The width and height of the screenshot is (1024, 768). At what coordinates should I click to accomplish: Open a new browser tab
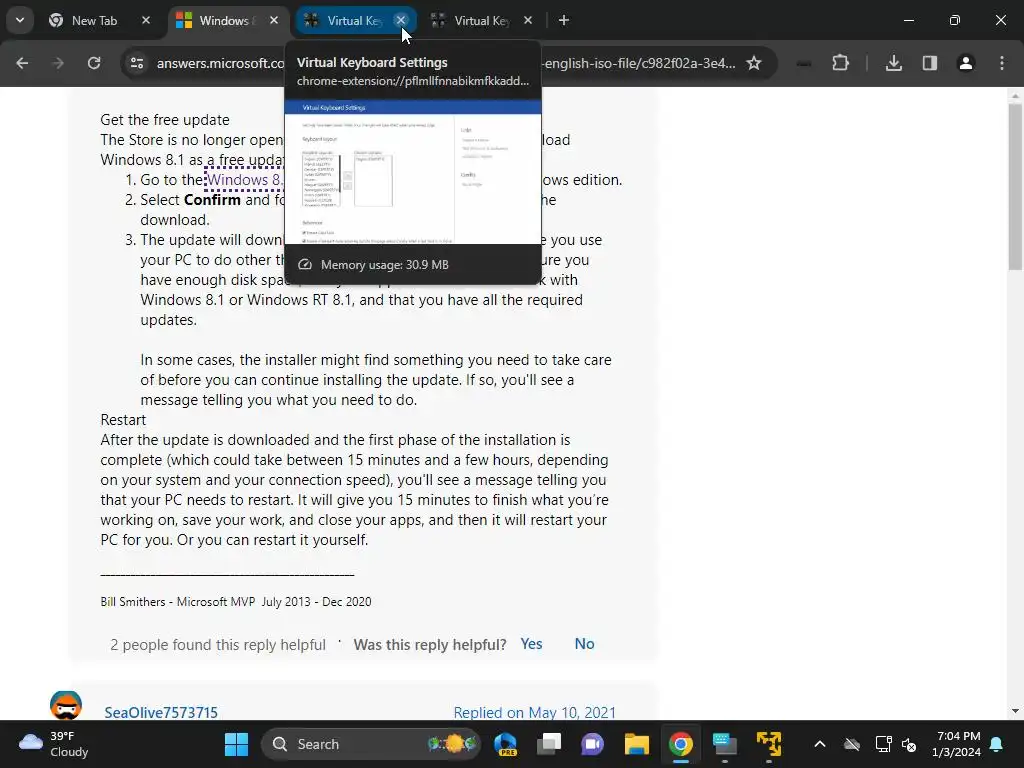(x=564, y=20)
